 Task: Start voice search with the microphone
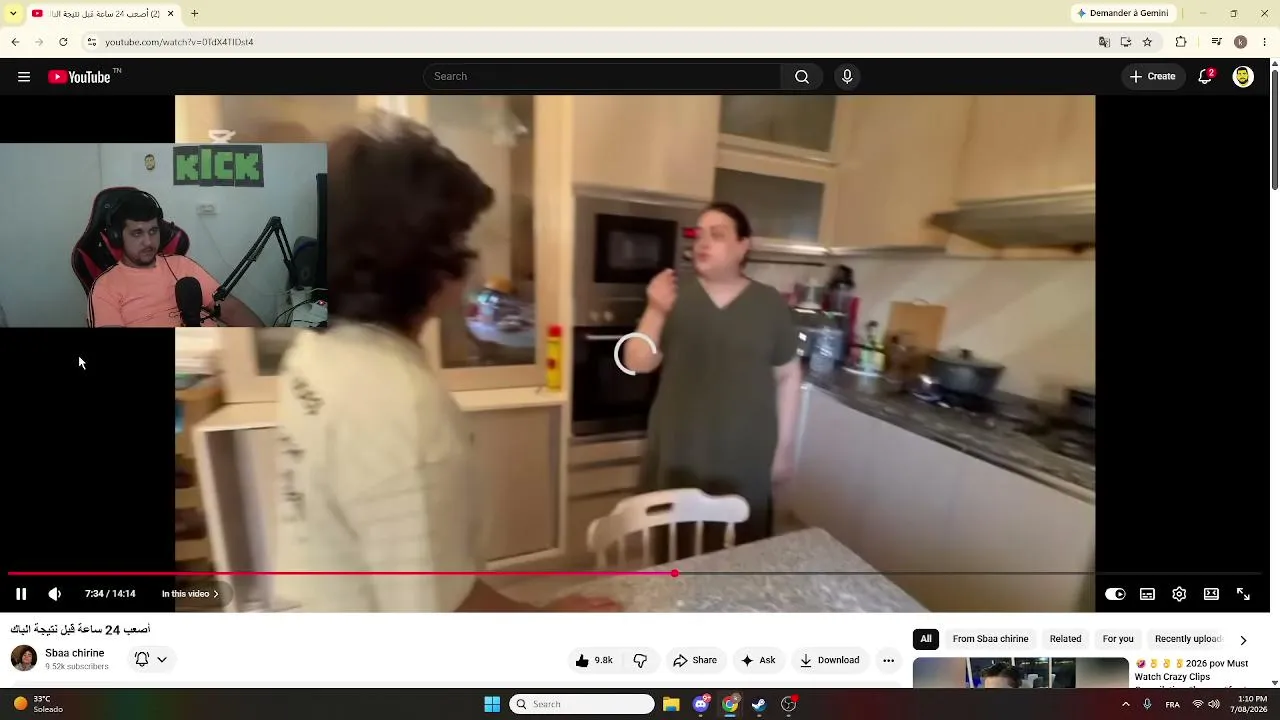point(847,77)
